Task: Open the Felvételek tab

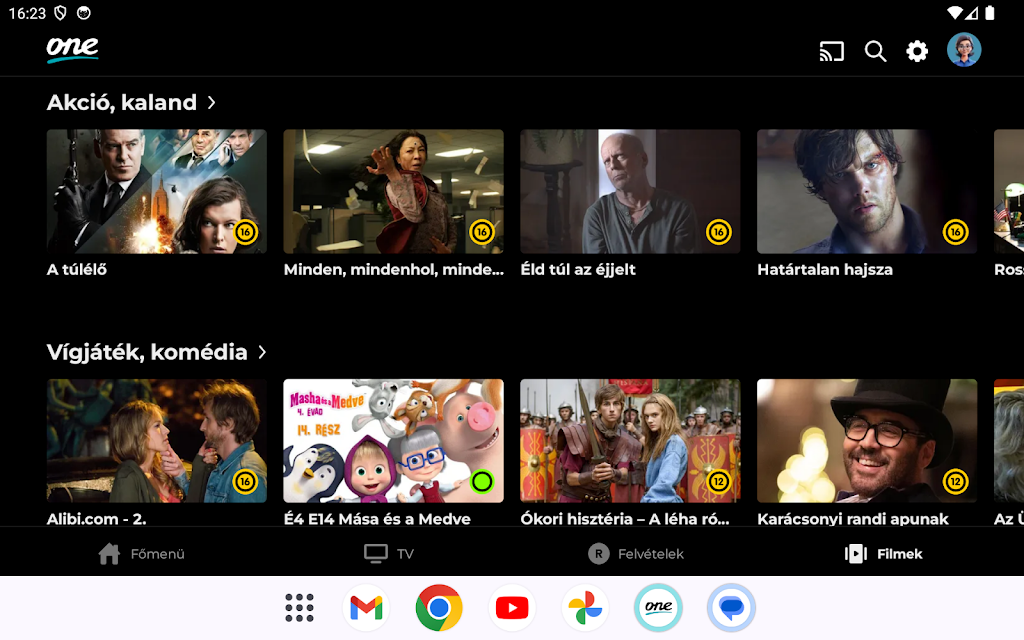Action: (x=636, y=554)
